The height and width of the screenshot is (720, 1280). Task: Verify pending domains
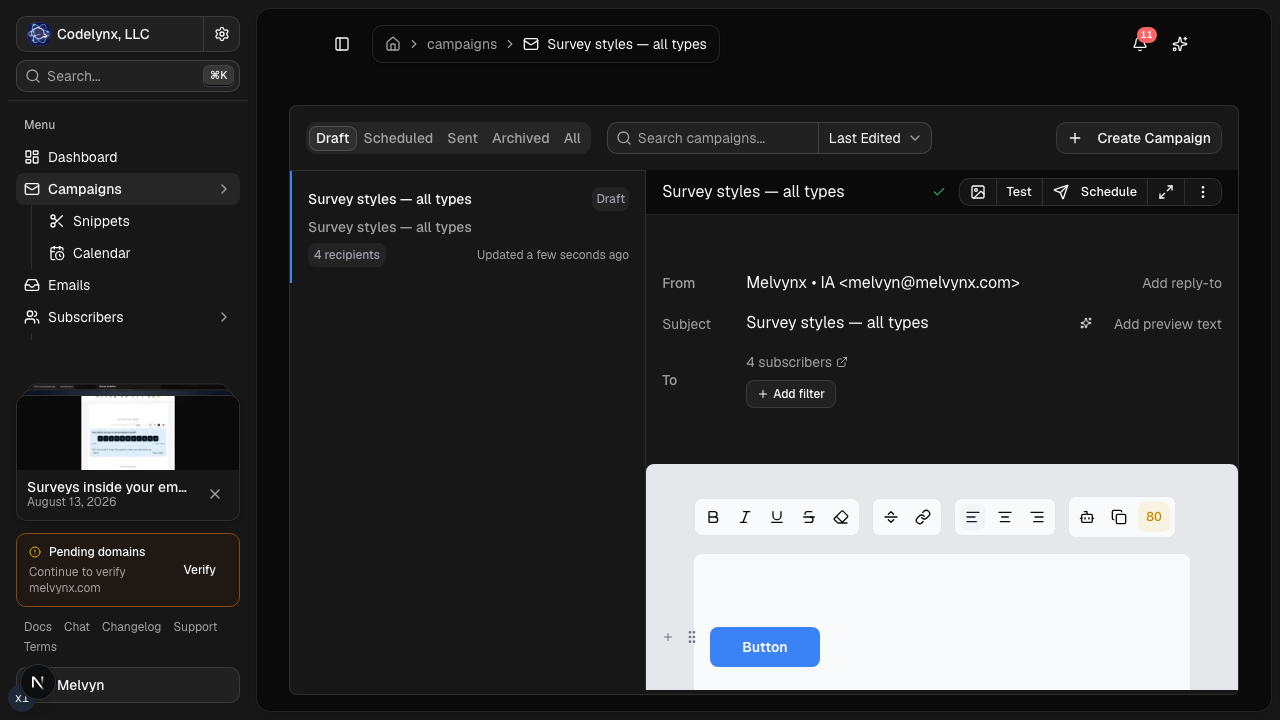click(x=199, y=570)
